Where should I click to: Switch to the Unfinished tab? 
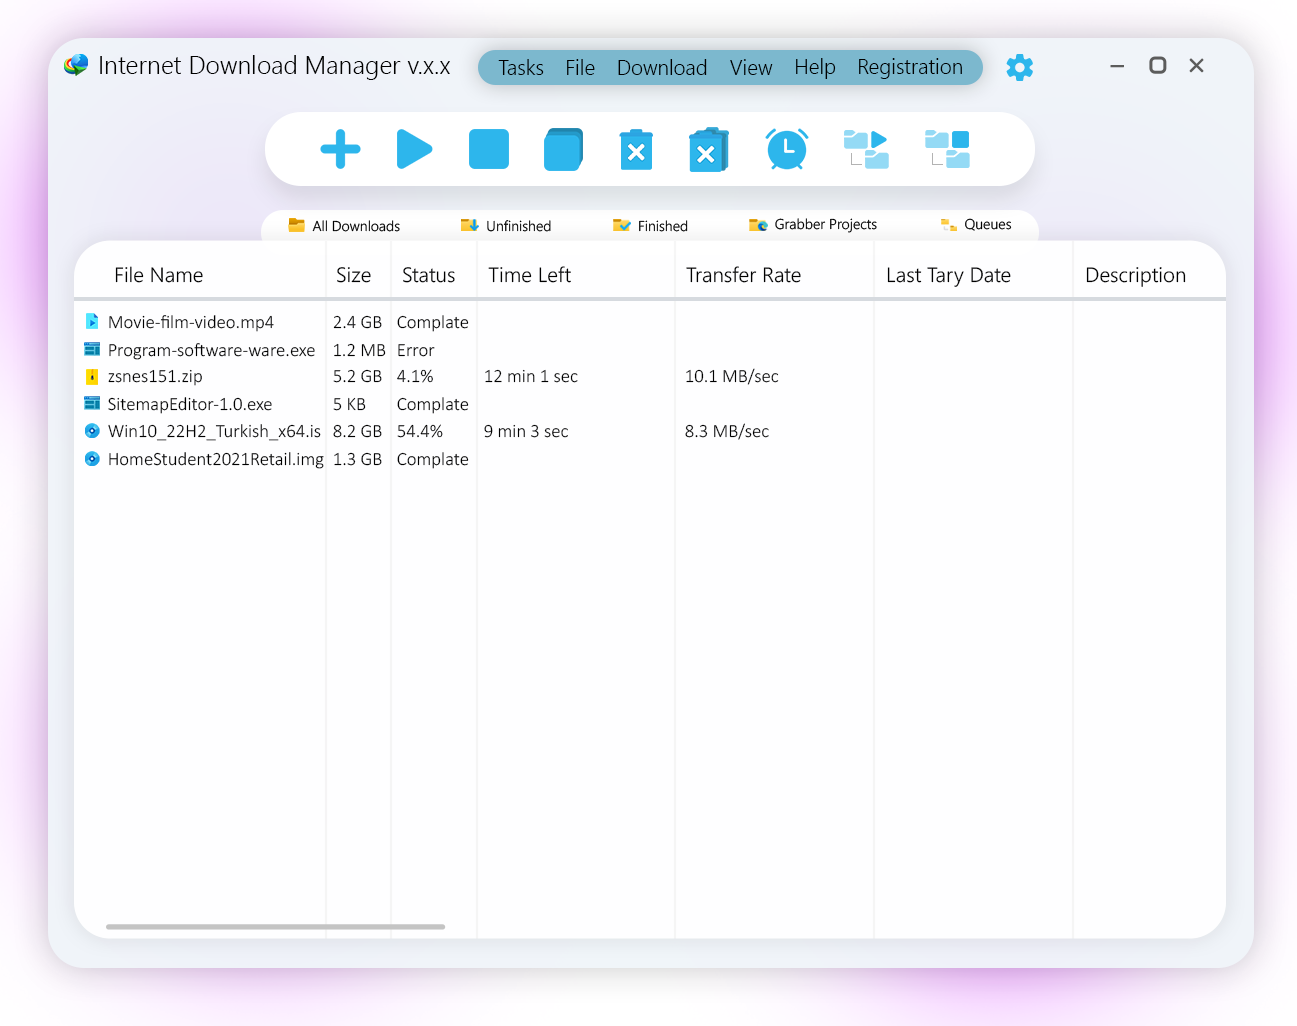tap(506, 226)
